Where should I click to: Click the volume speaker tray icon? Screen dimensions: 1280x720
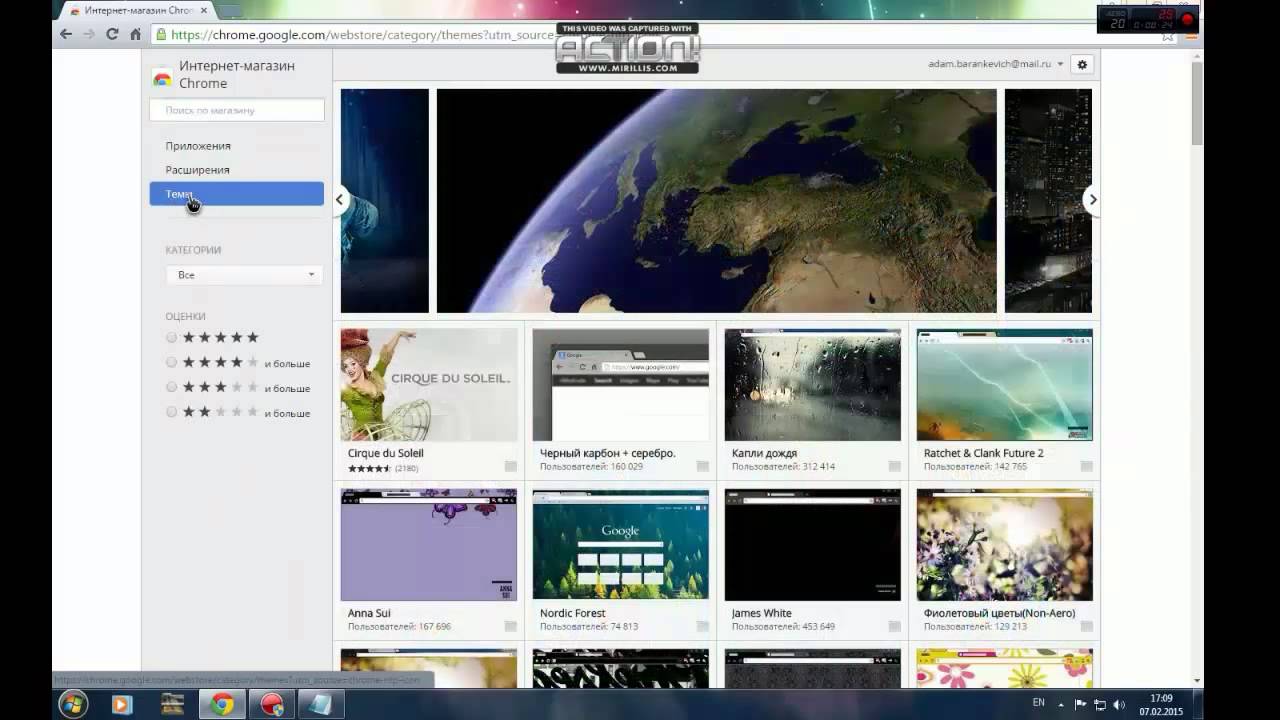click(1119, 705)
